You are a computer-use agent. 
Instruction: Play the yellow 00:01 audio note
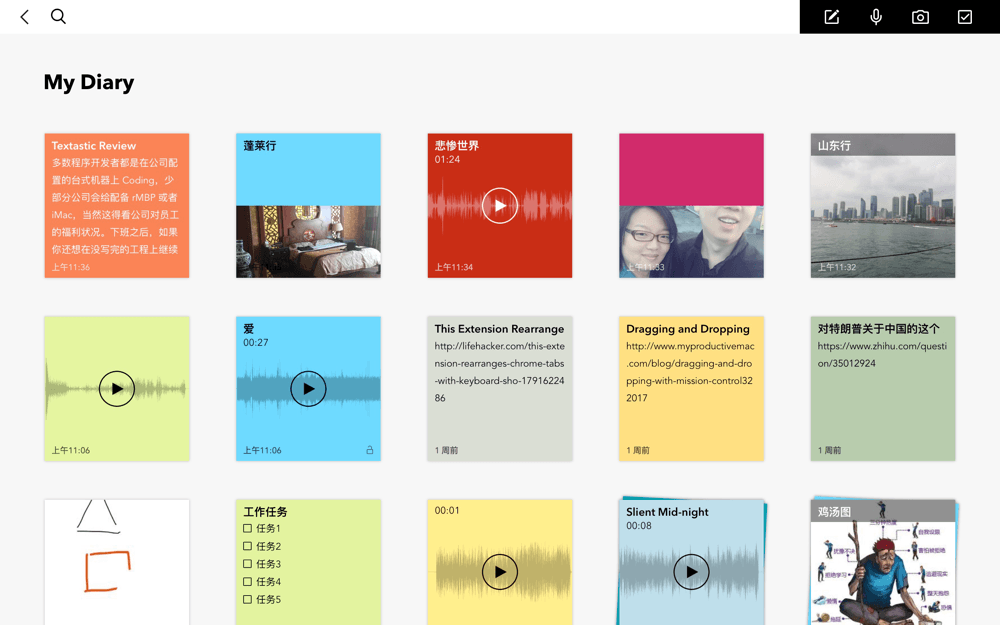pyautogui.click(x=500, y=572)
